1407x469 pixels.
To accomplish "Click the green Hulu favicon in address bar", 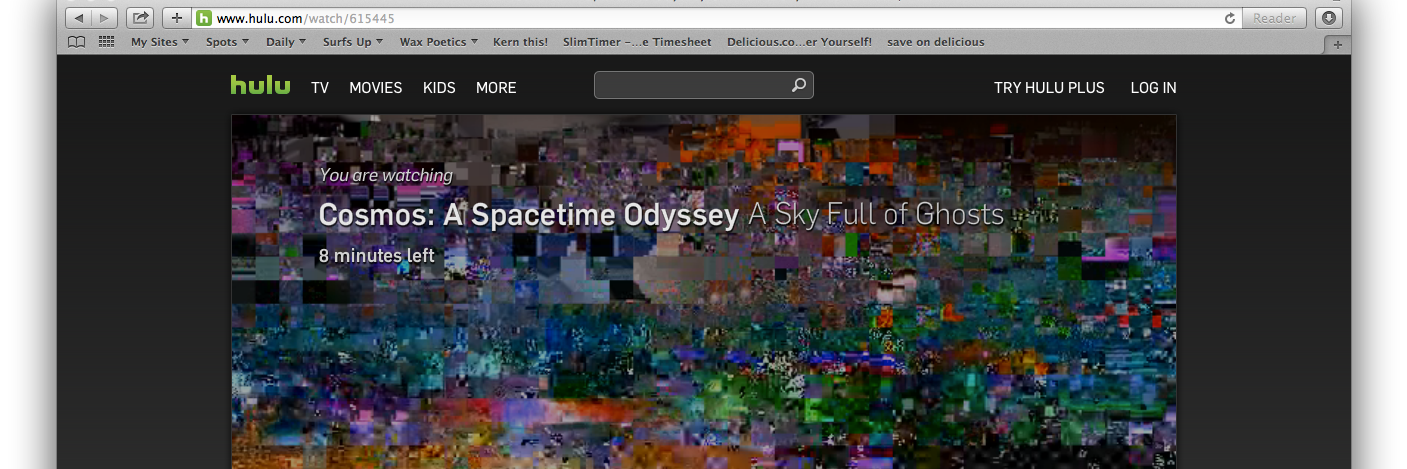I will [x=204, y=18].
